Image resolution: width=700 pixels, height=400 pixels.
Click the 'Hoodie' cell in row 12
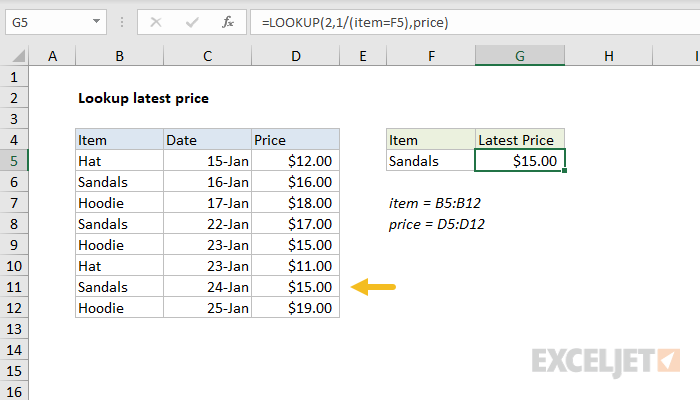[119, 308]
